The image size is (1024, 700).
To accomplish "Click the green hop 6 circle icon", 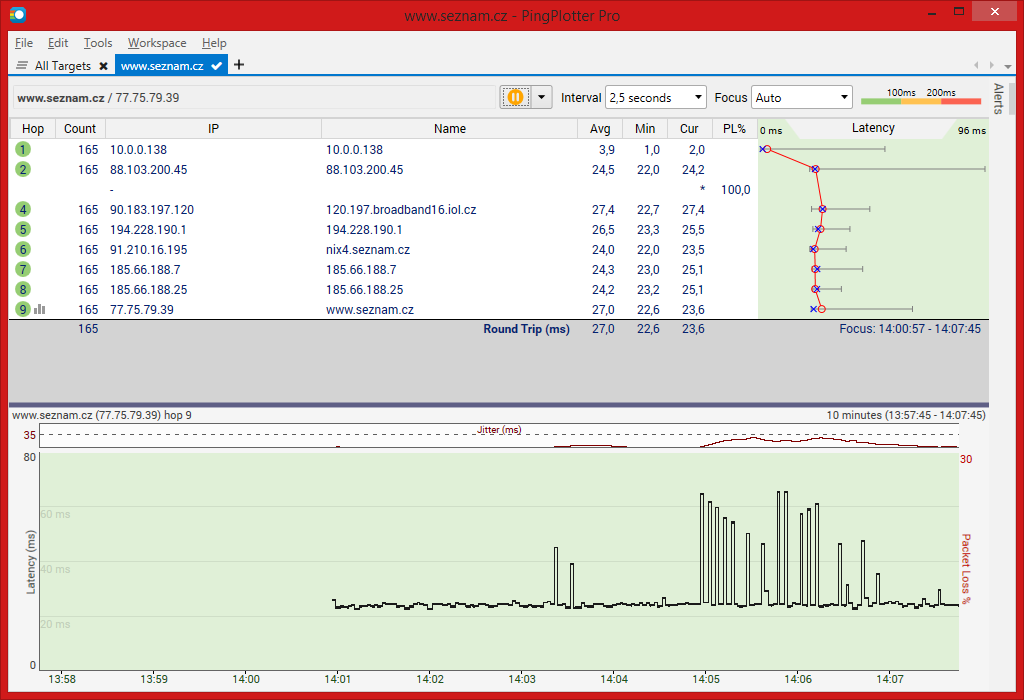I will point(23,250).
